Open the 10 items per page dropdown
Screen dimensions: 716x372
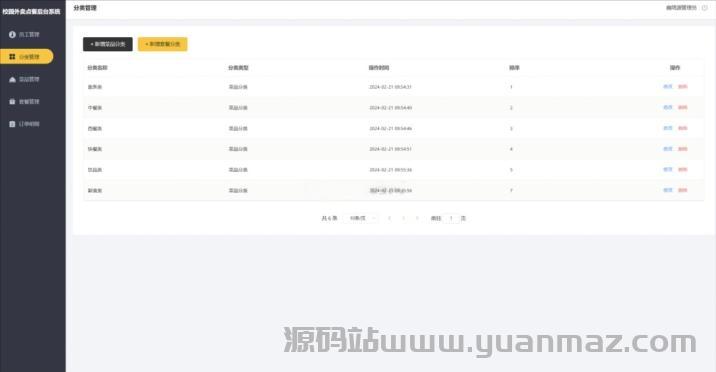(362, 218)
